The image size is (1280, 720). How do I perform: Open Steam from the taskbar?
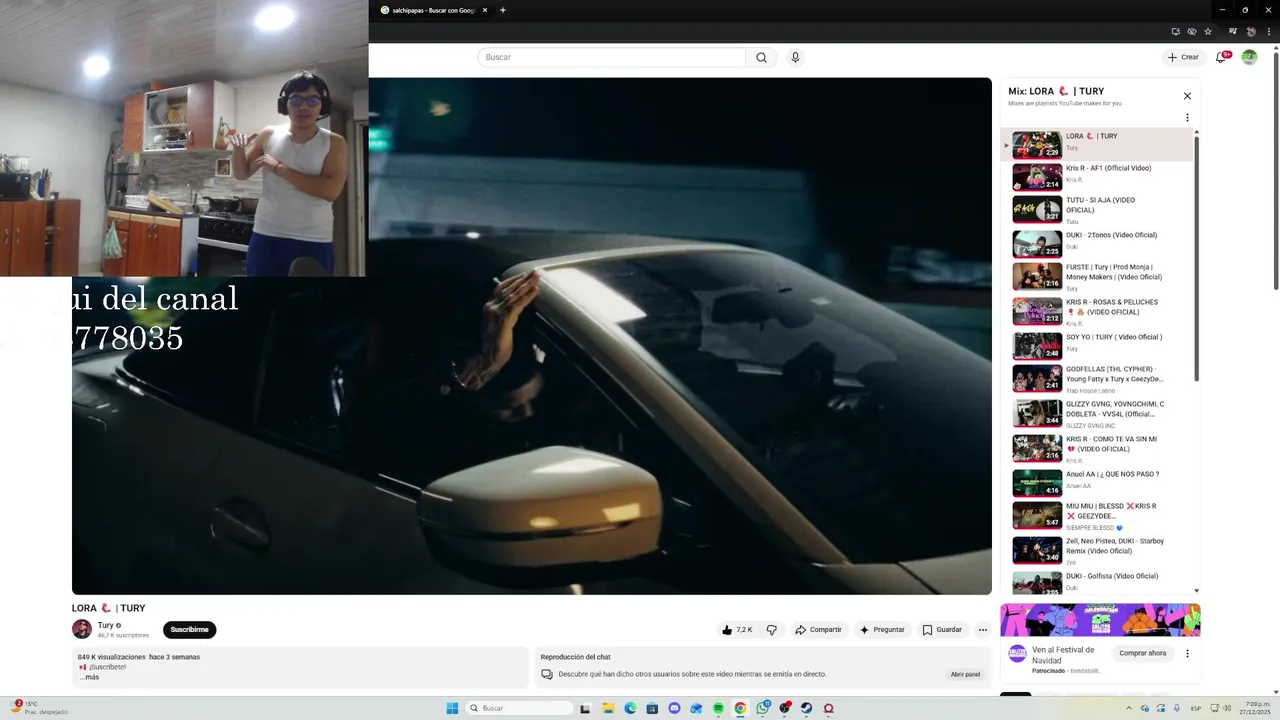click(x=806, y=708)
